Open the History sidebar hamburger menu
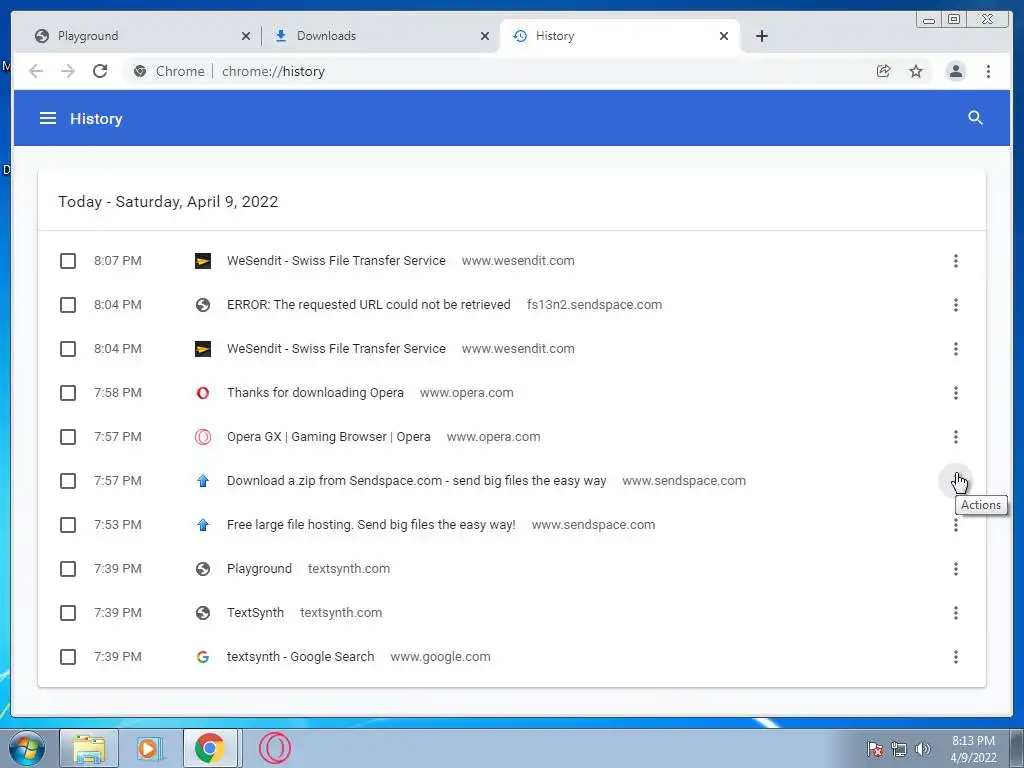Viewport: 1024px width, 768px height. click(x=48, y=118)
